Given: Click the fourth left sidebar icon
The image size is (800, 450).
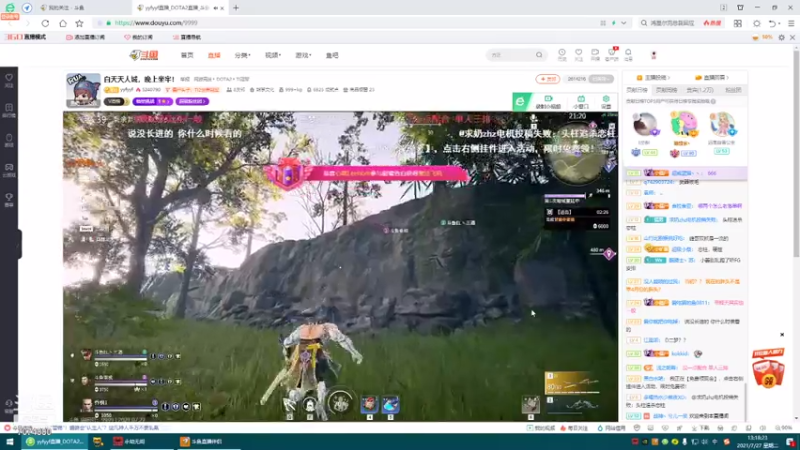Looking at the screenshot, I should (x=9, y=169).
